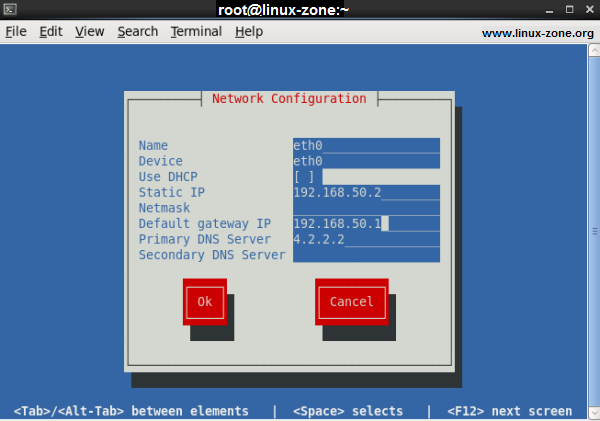Click the '<Space> selects' hint text
Viewport: 600px width, 421px height.
348,411
